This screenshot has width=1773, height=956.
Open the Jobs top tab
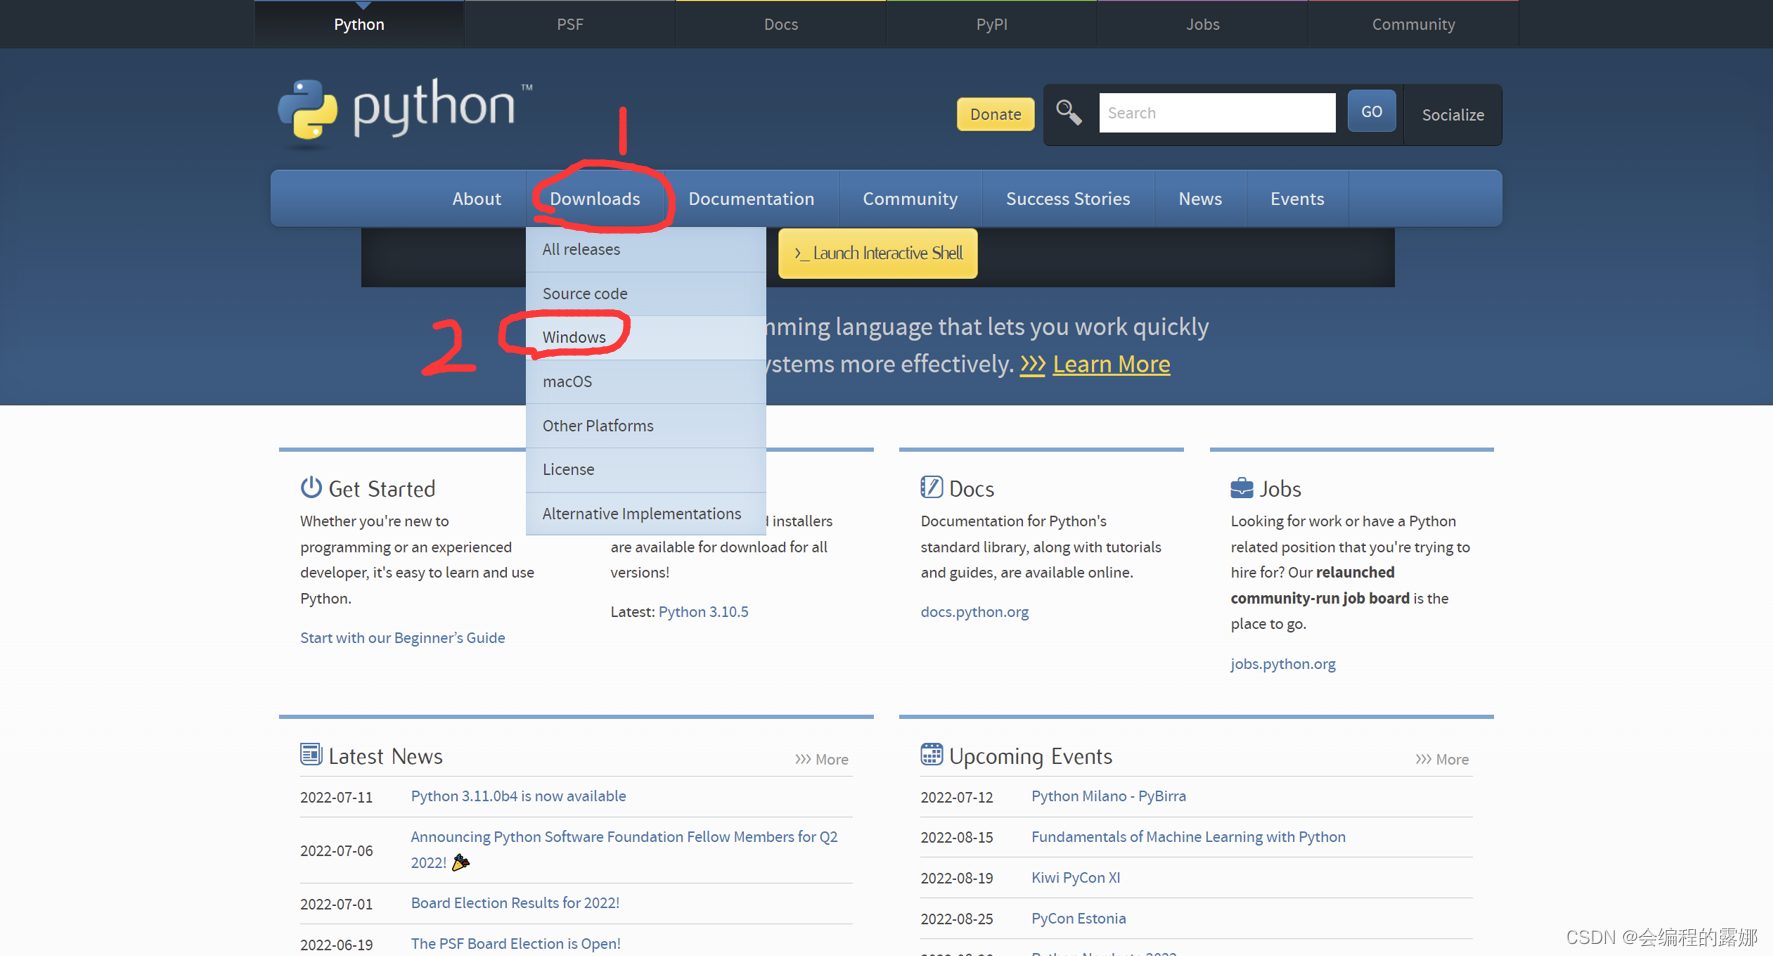(1203, 24)
